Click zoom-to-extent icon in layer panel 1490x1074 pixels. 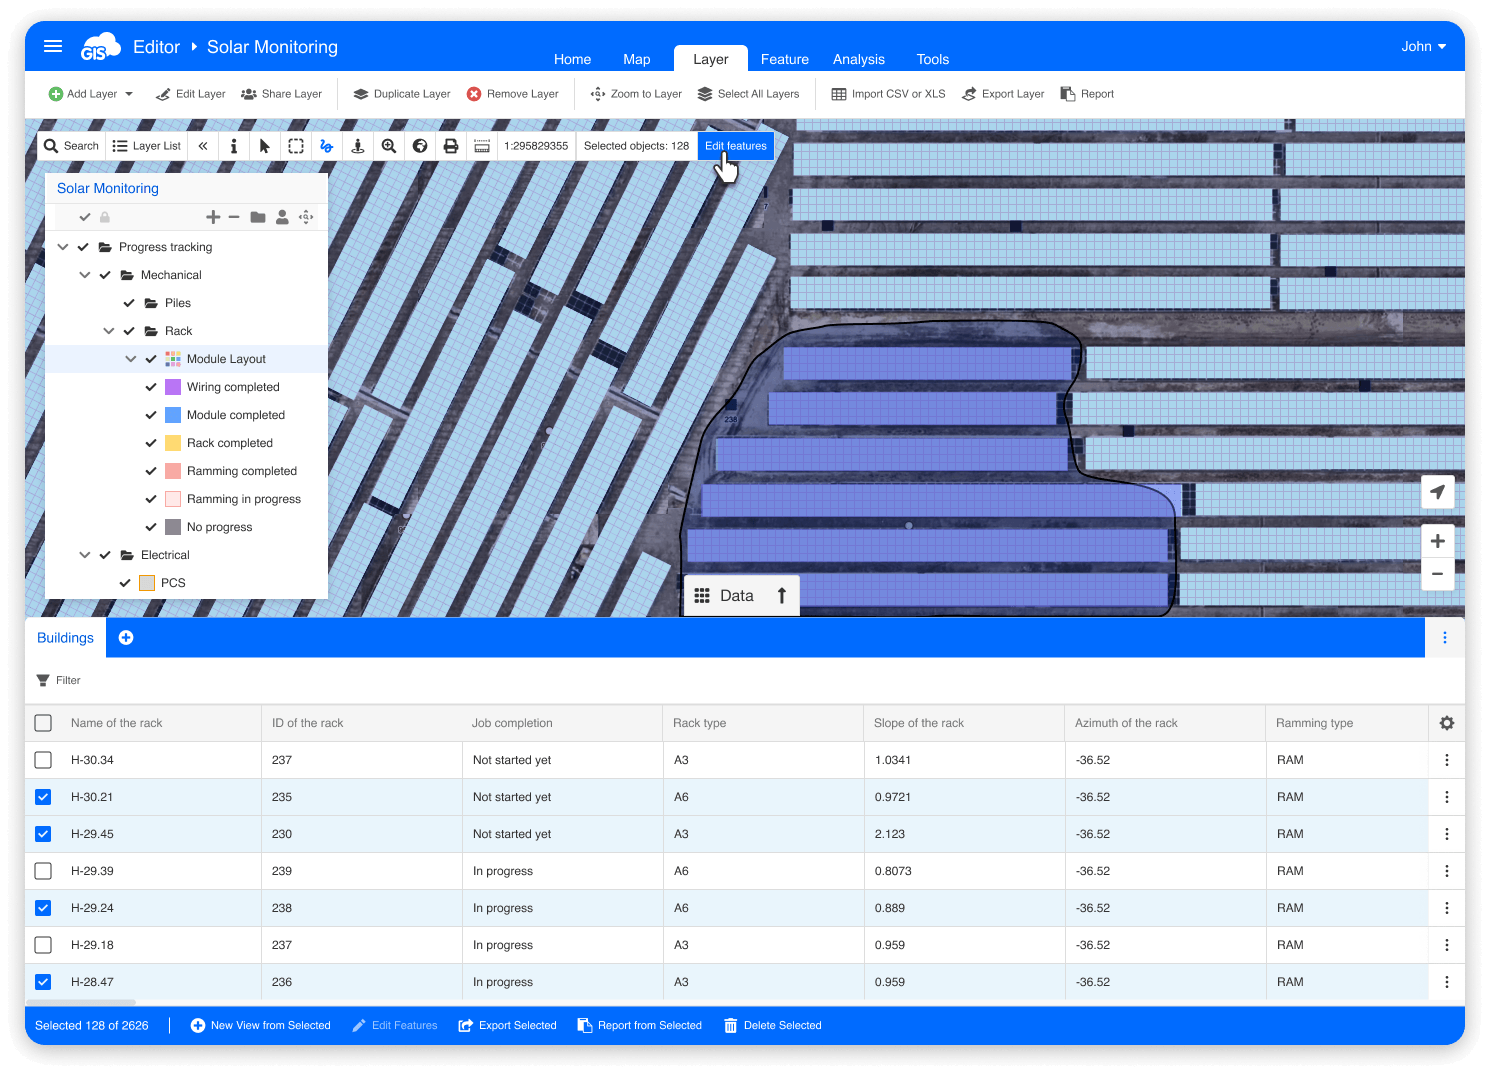point(306,217)
